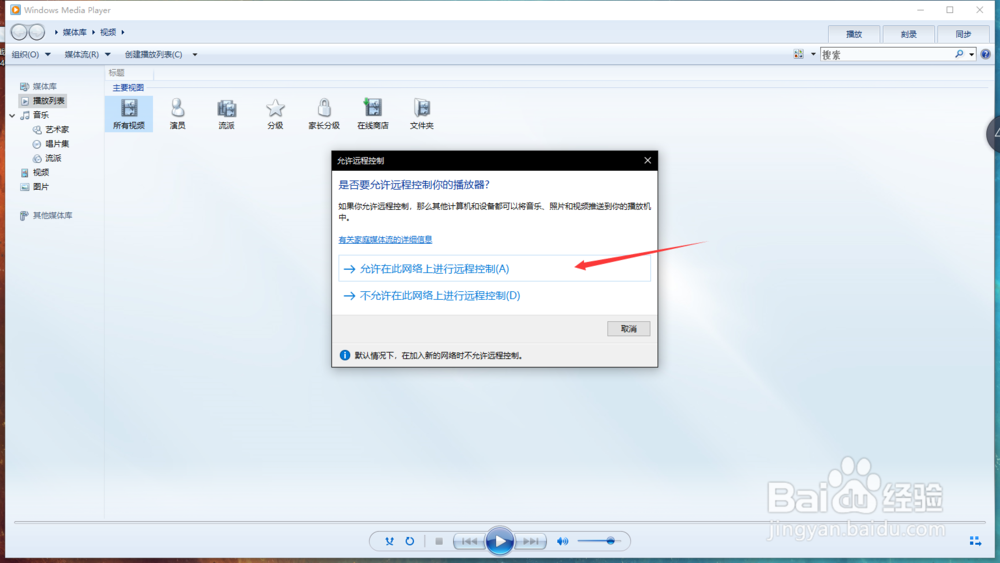Image resolution: width=1000 pixels, height=563 pixels.
Task: Open the Help icon
Action: tap(985, 54)
